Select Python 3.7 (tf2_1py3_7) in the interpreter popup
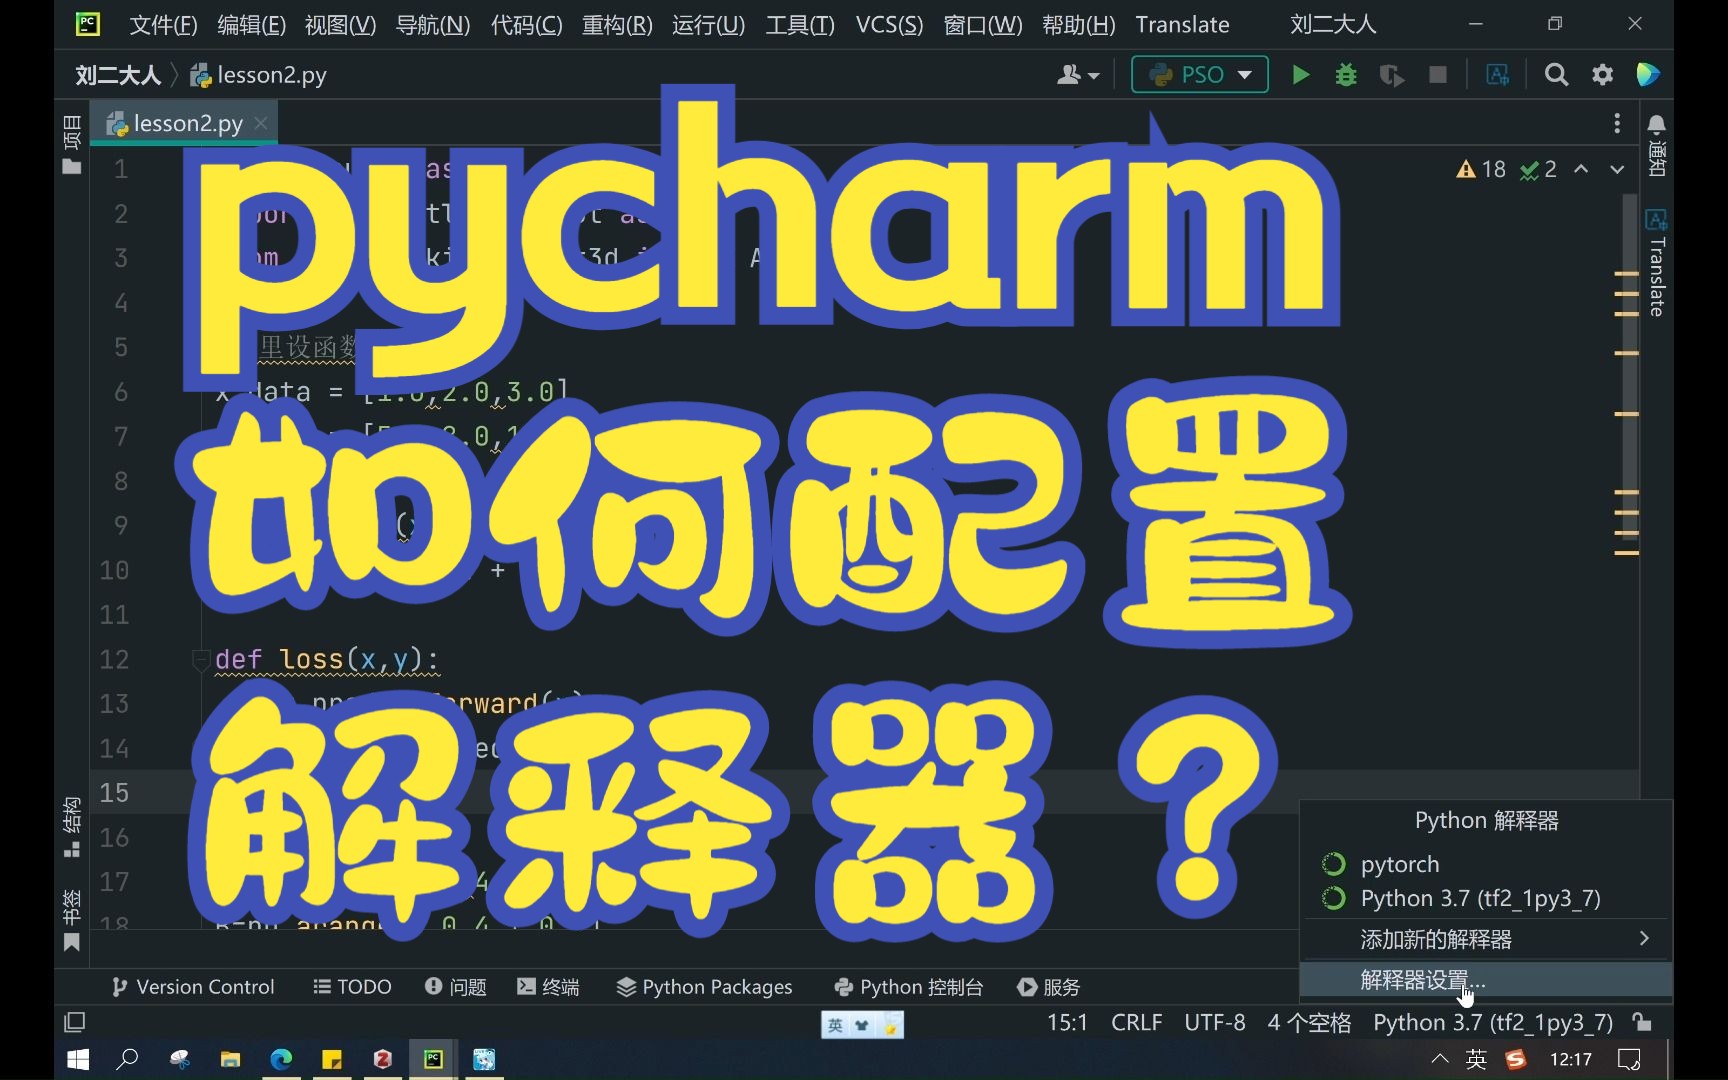Viewport: 1728px width, 1080px height. 1486,898
